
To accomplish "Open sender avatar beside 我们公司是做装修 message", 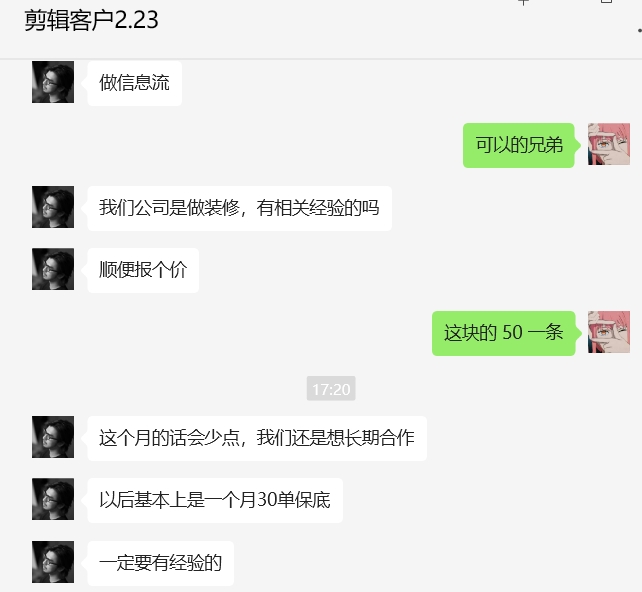I will click(x=53, y=207).
